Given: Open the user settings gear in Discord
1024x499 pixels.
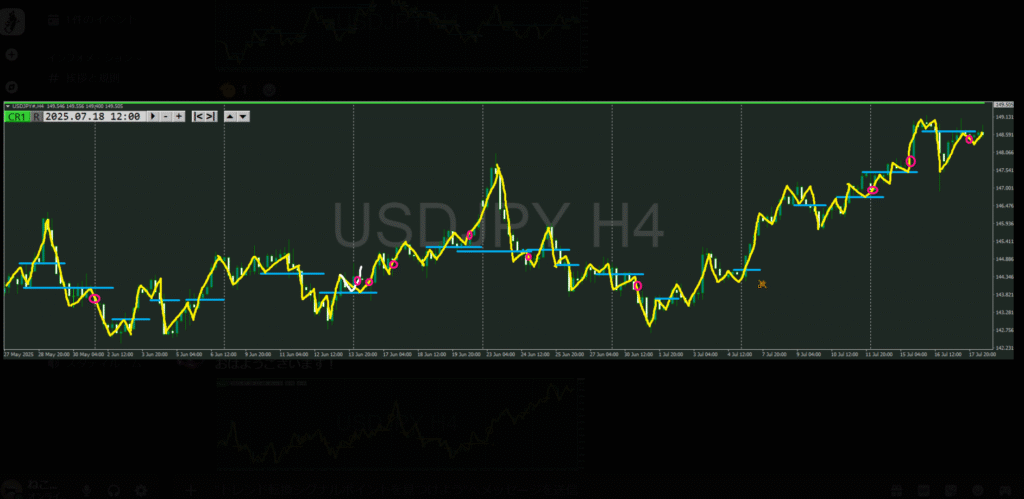Looking at the screenshot, I should tap(140, 490).
